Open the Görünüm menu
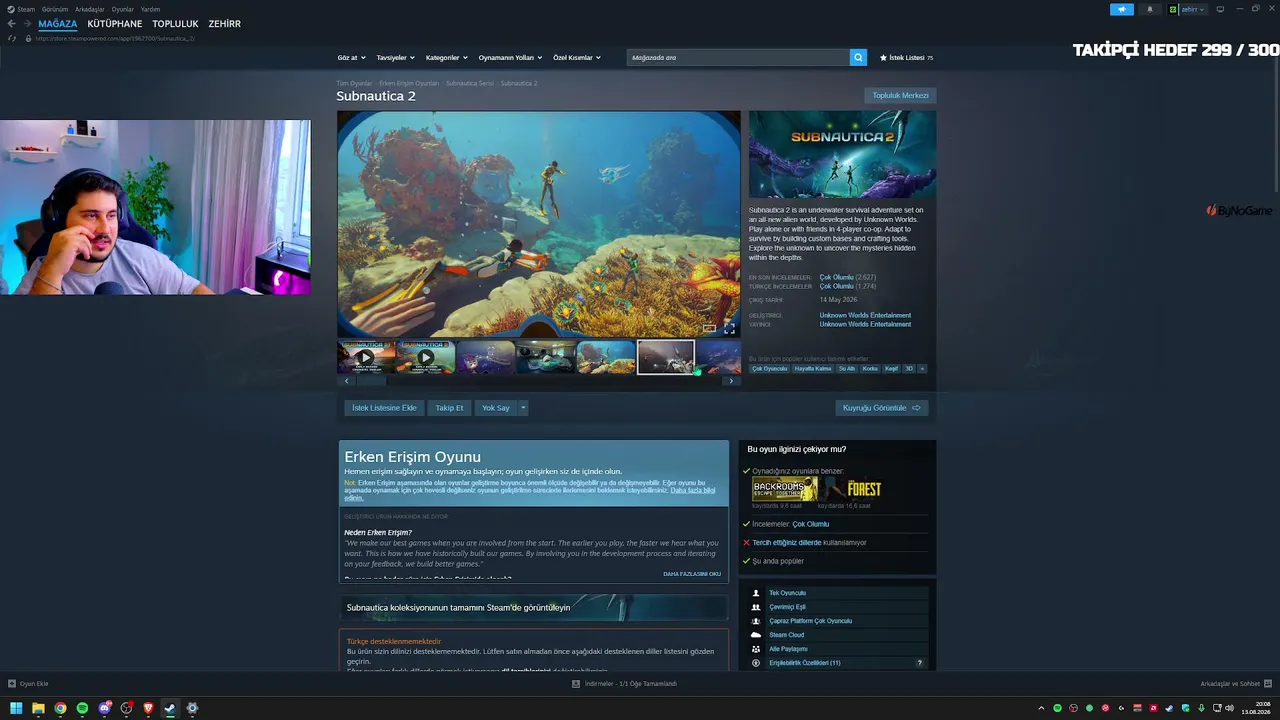1280x720 pixels. point(55,9)
